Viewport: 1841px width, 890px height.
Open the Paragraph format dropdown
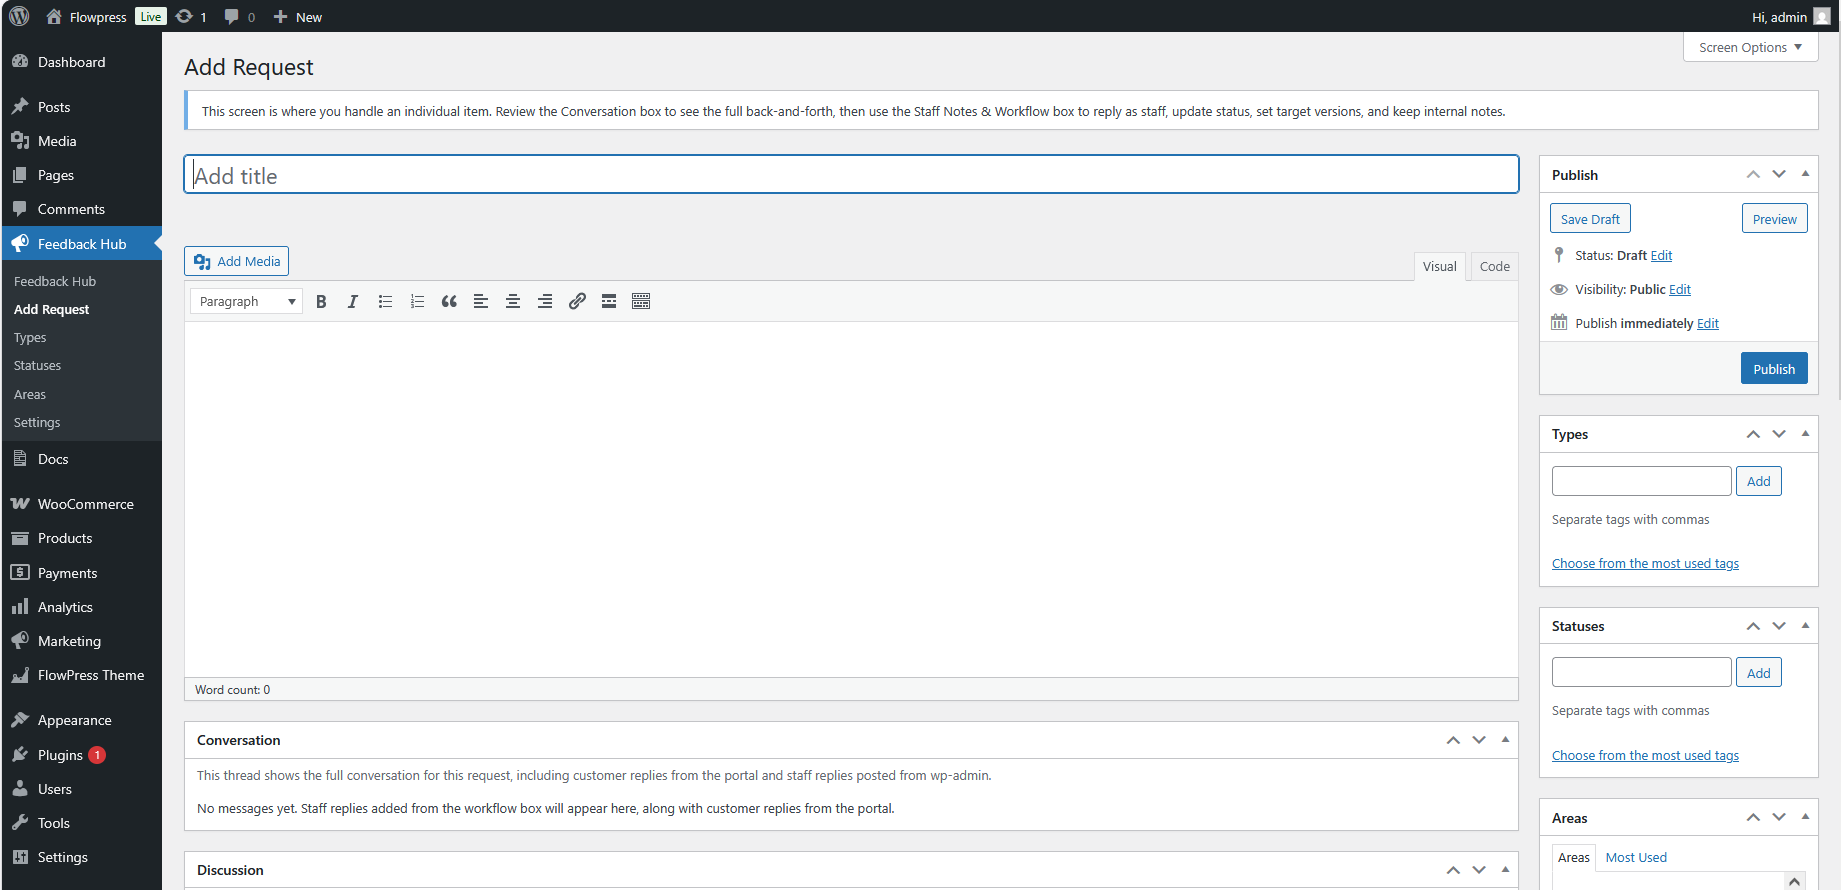pos(247,301)
